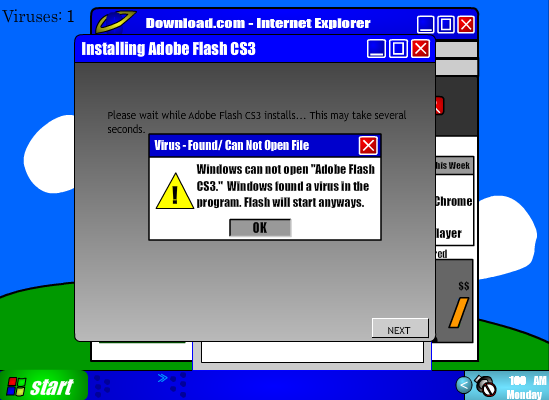Open the Start menu
Viewport: 549px width, 400px height.
pos(43,386)
